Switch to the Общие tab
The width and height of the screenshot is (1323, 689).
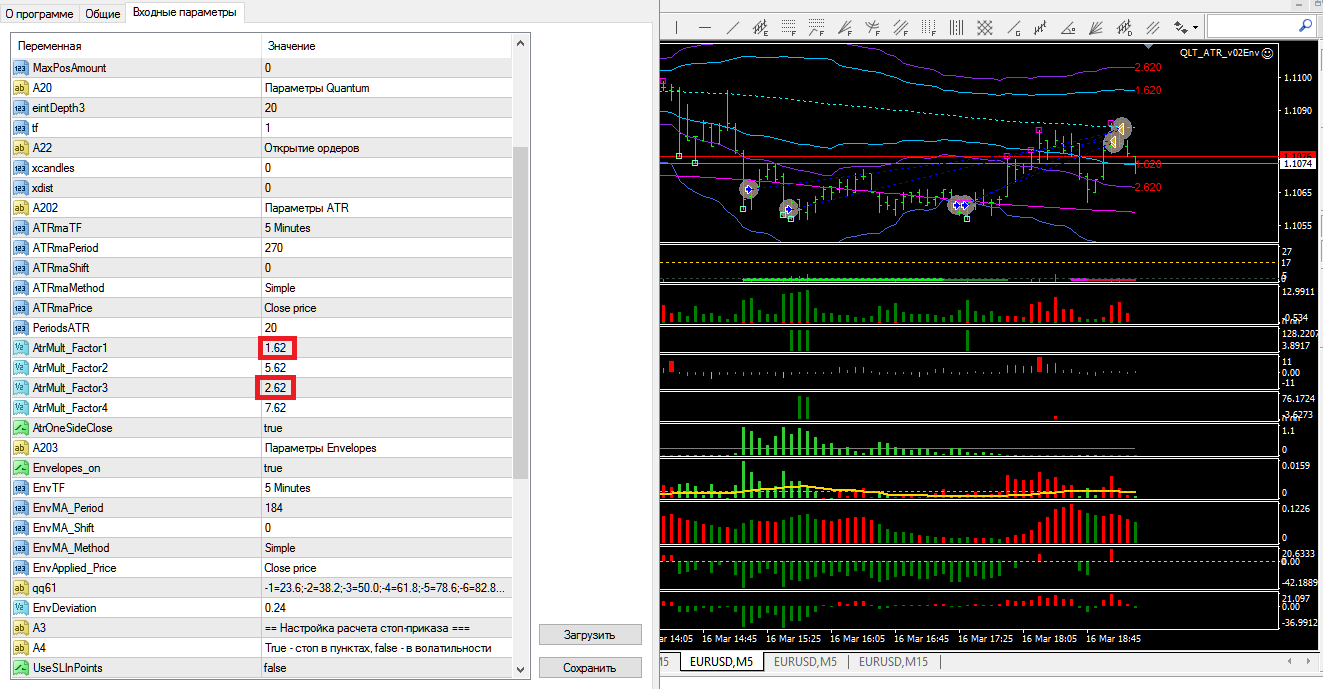coord(102,14)
